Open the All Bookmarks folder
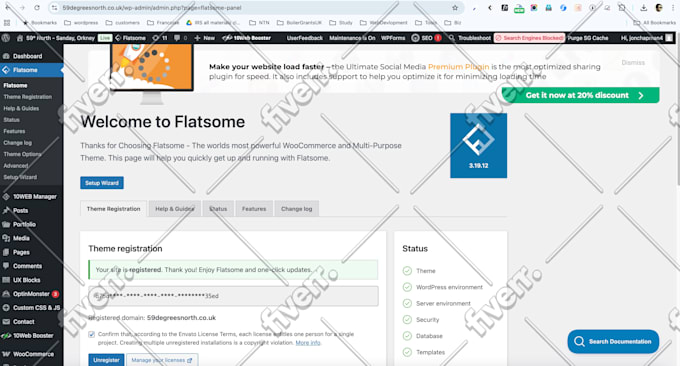 tap(654, 23)
